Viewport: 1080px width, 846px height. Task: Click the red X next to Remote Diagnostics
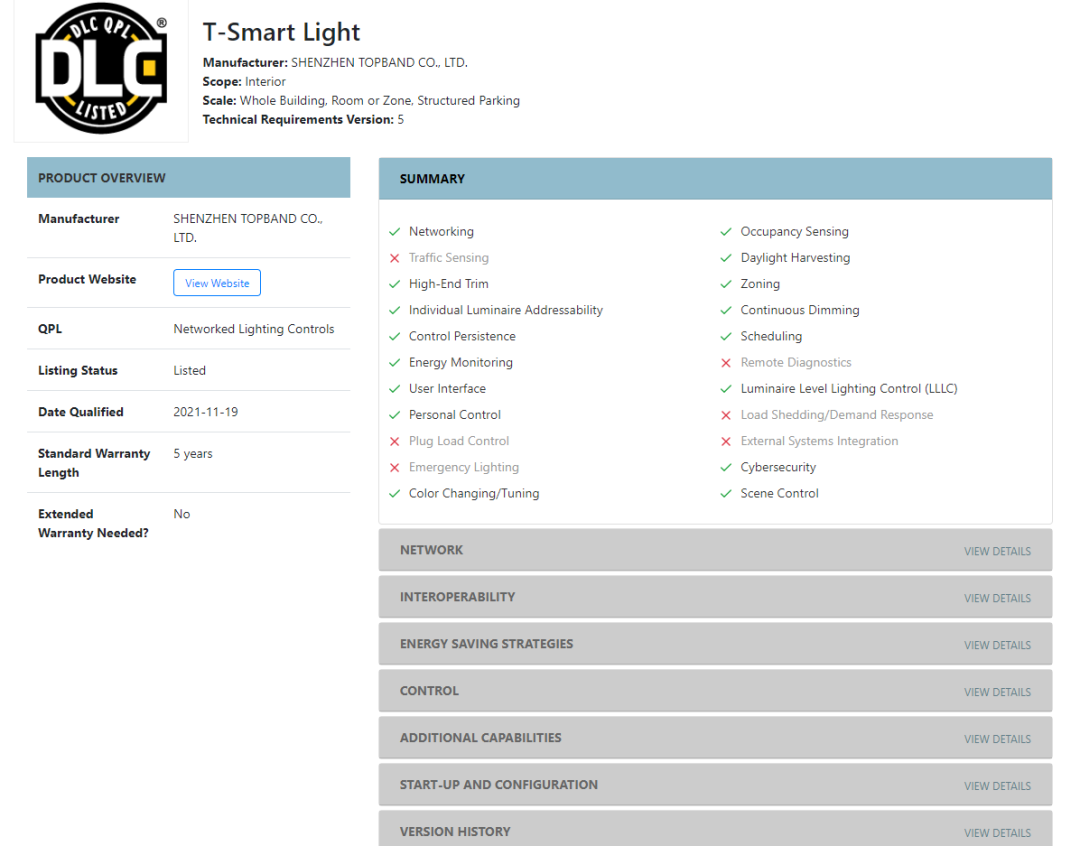pyautogui.click(x=726, y=363)
